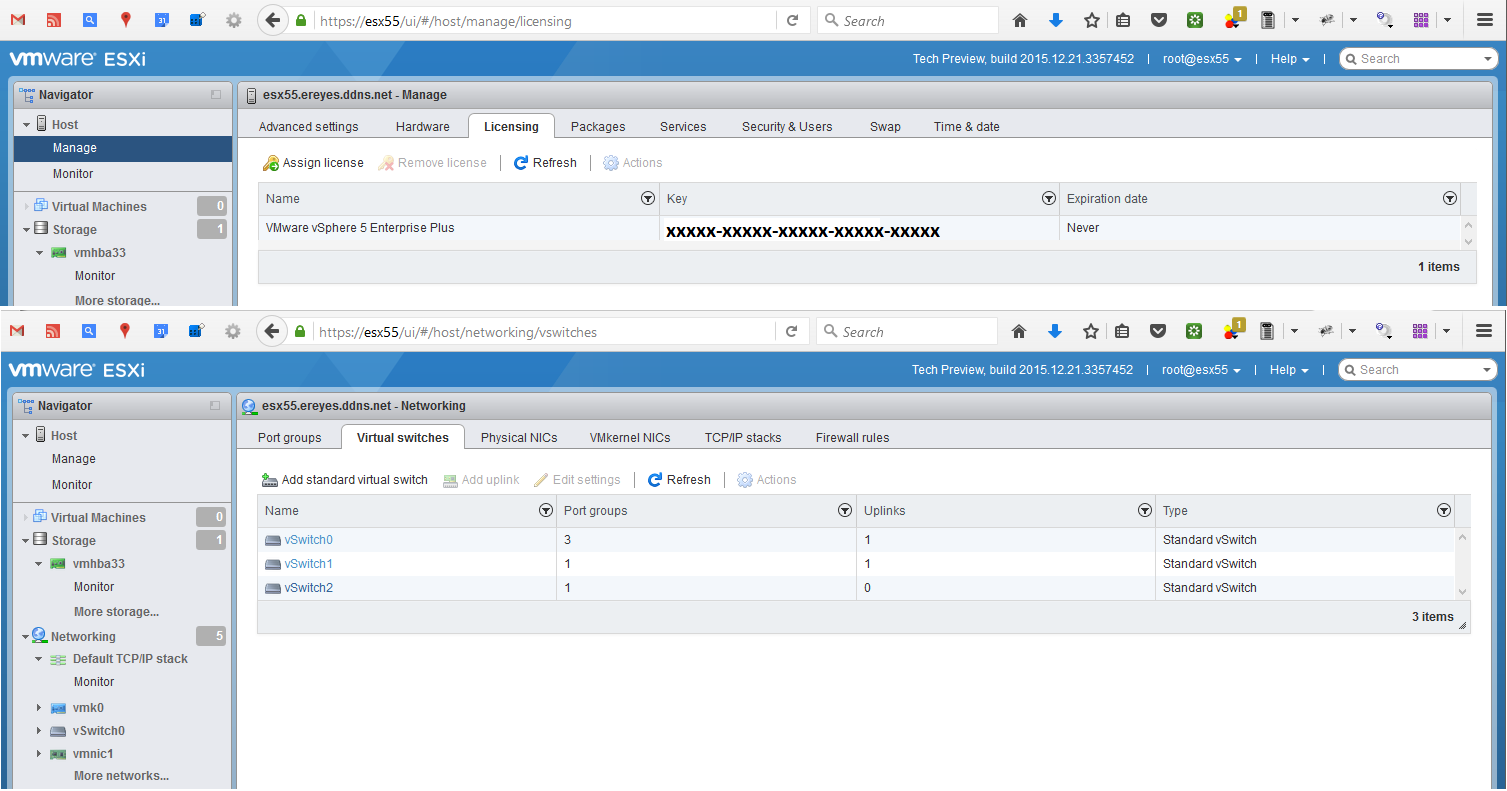This screenshot has height=791, width=1507.
Task: Switch to the Packages tab
Action: point(596,126)
